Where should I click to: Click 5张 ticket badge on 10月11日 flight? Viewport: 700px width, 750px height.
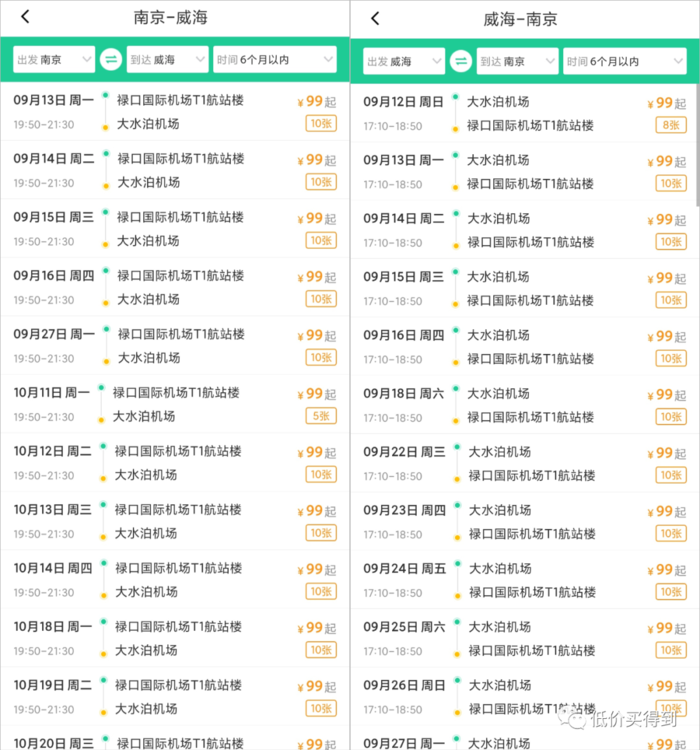pos(321,416)
